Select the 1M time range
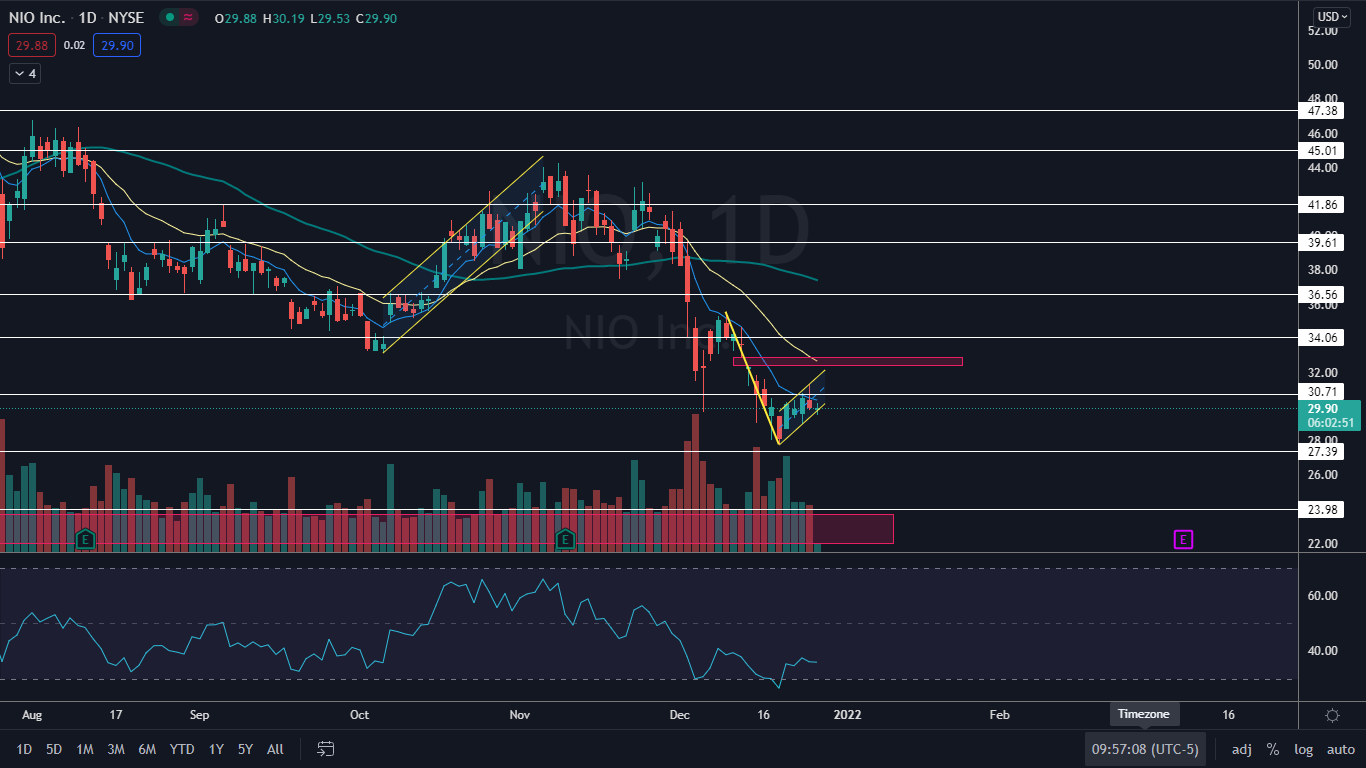 click(x=85, y=749)
